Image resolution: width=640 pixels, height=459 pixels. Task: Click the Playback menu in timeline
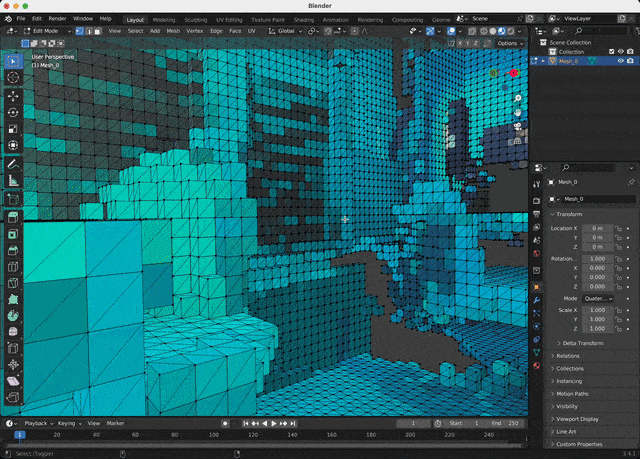point(38,424)
